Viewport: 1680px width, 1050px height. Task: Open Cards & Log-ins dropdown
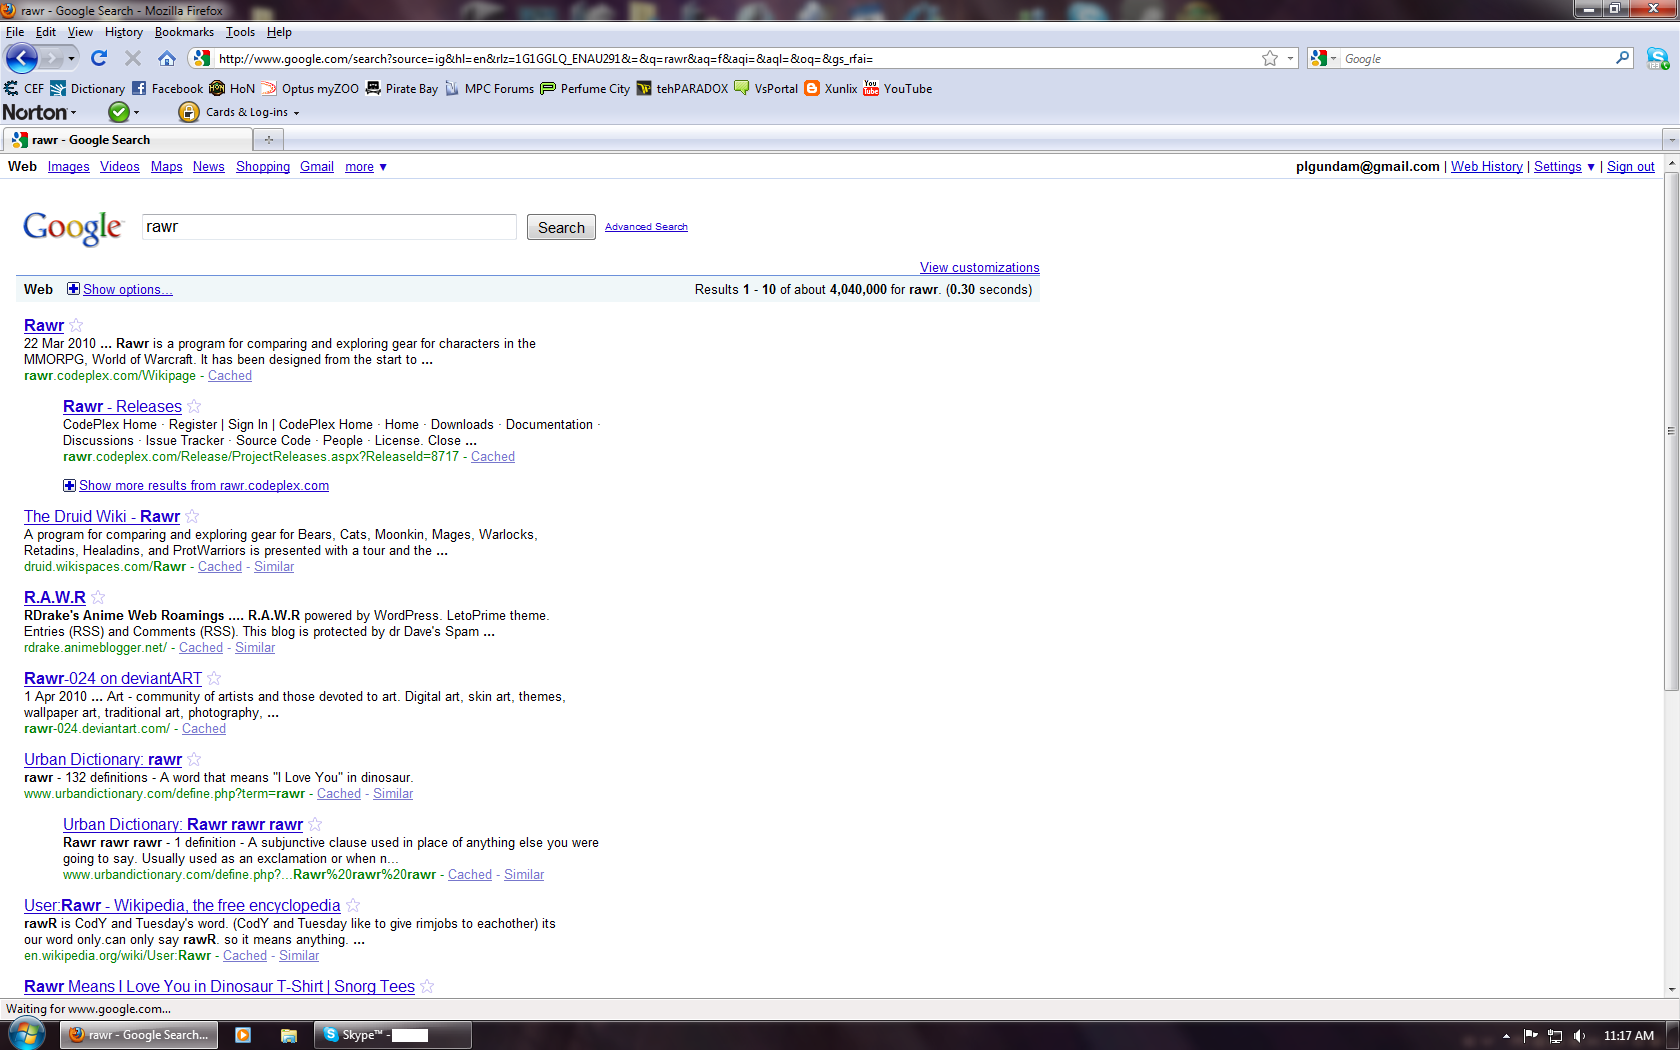(x=240, y=112)
